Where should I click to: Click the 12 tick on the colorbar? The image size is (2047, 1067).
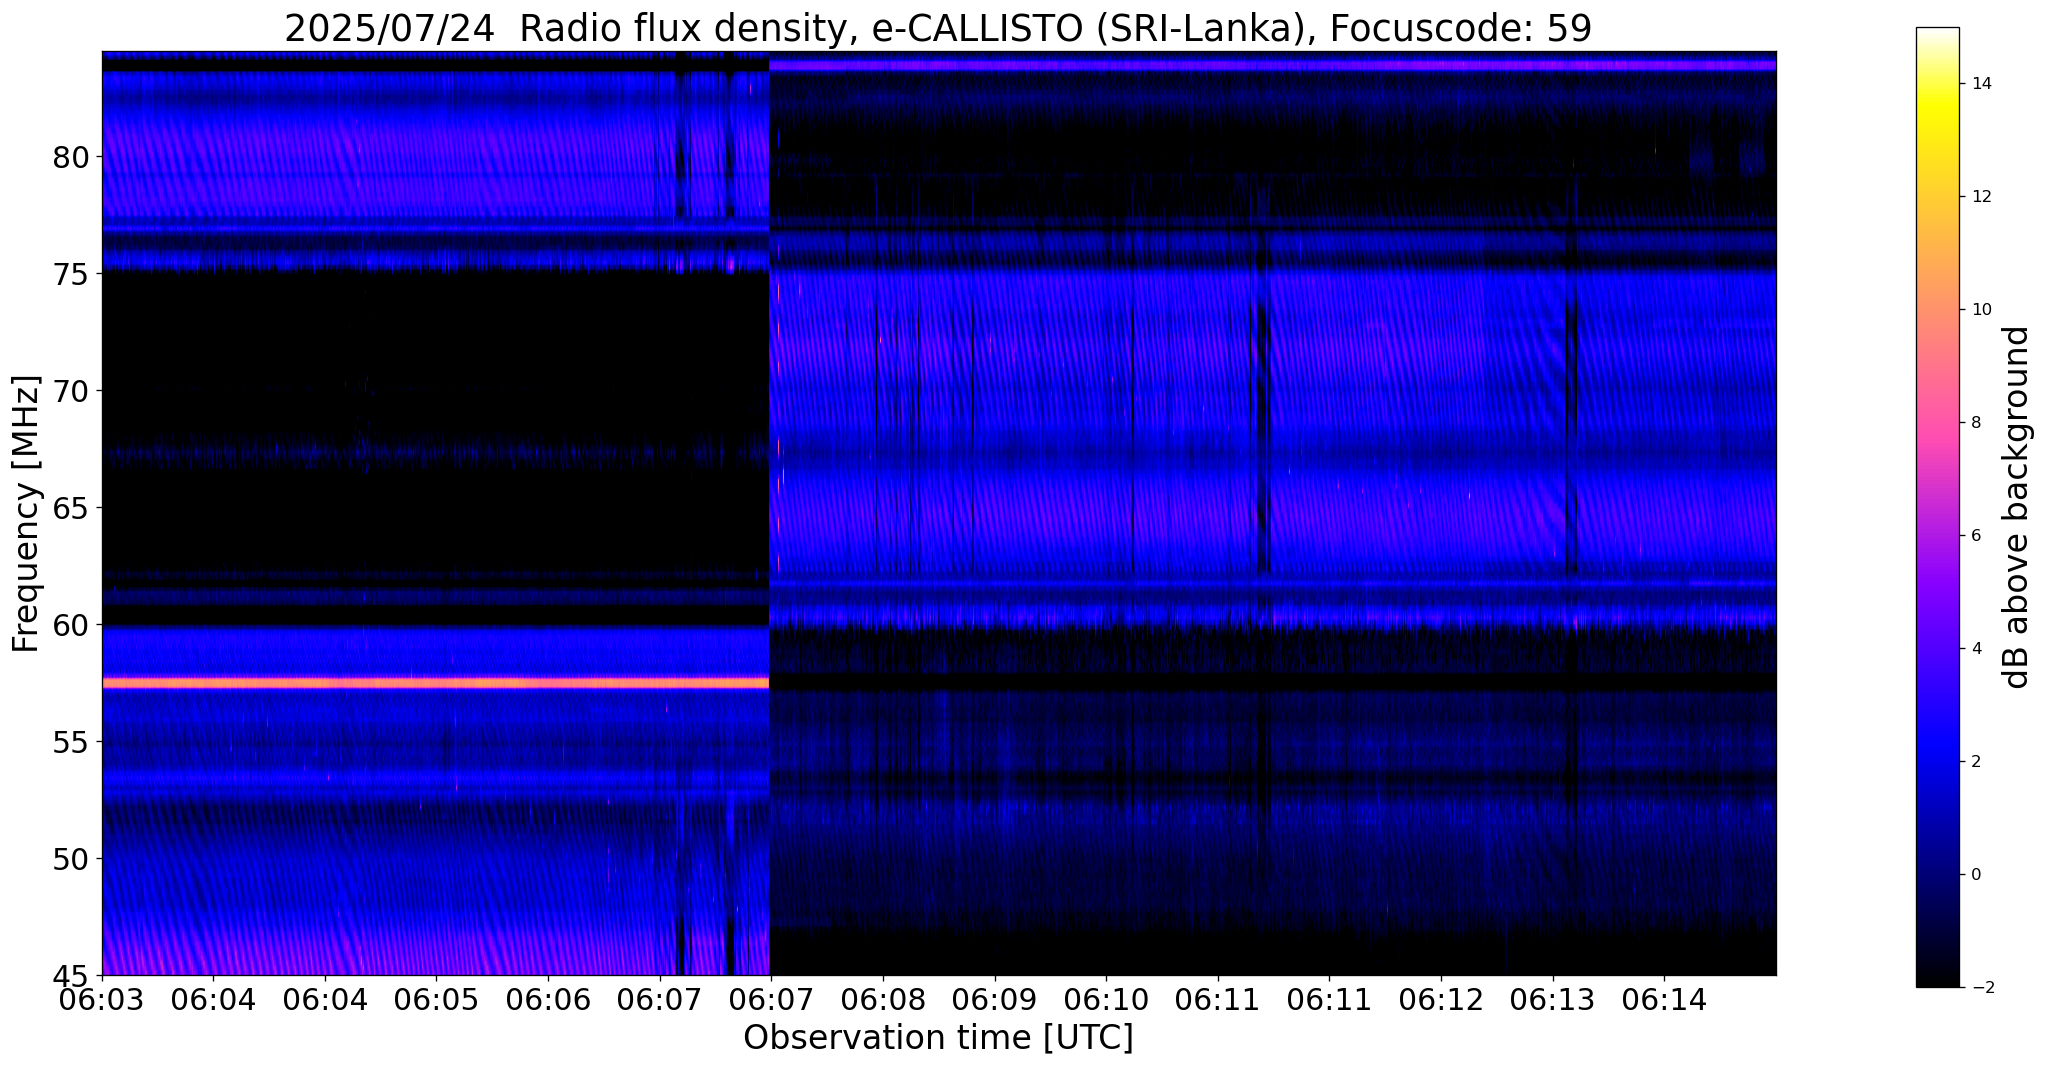click(1979, 196)
